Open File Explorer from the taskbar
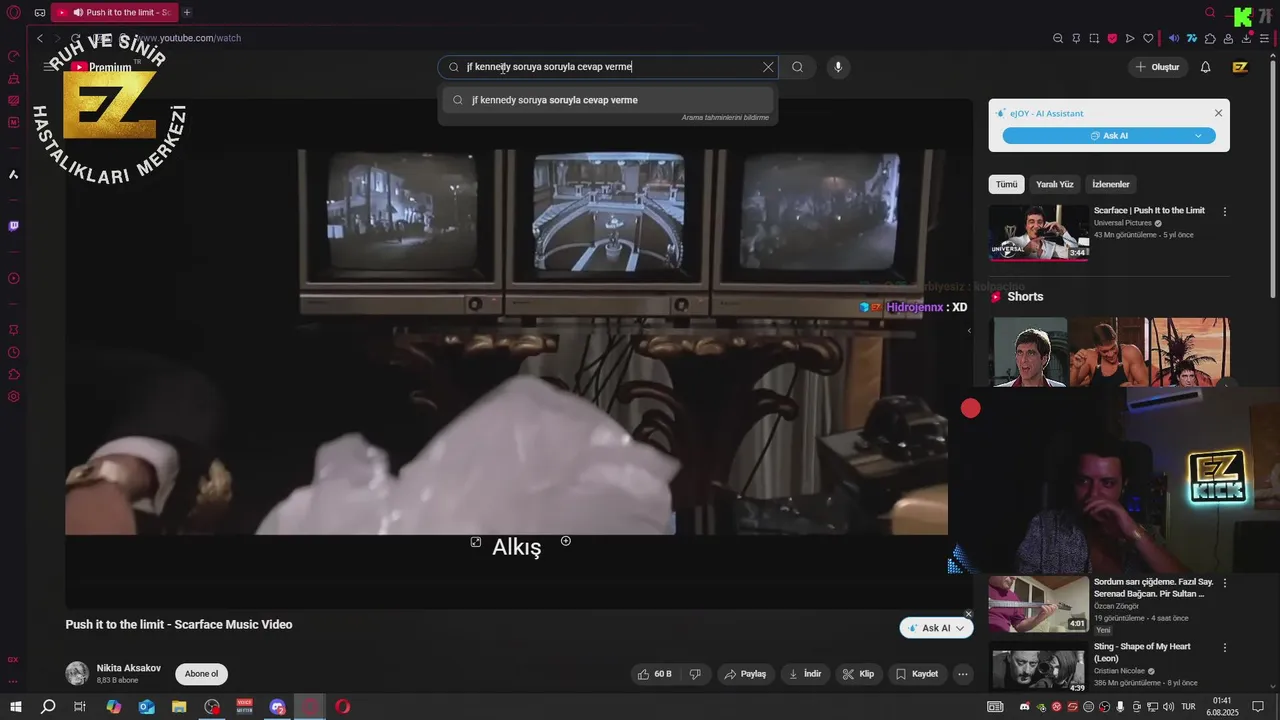1280x720 pixels. click(179, 707)
